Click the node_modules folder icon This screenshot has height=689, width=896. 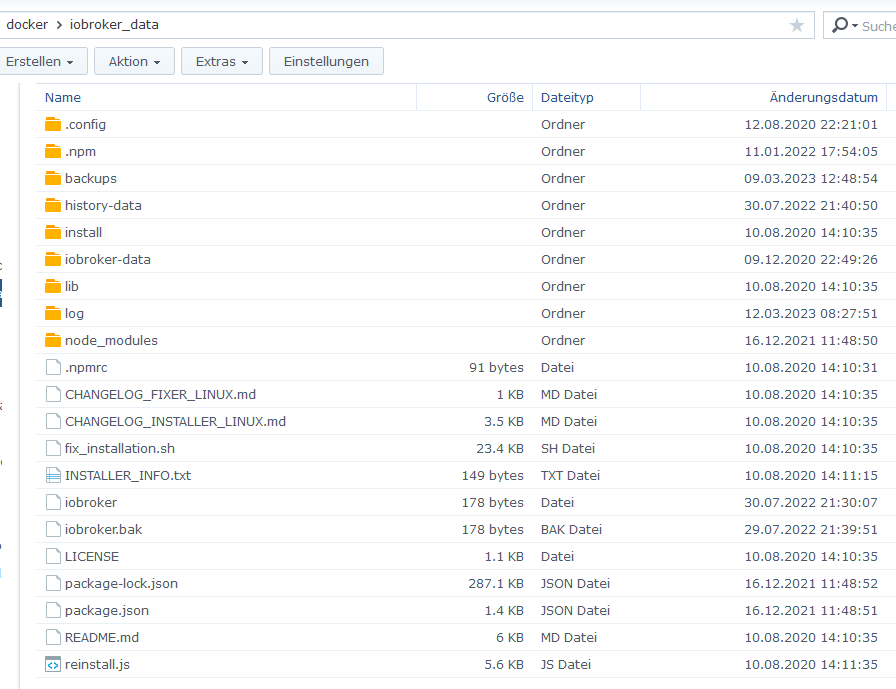(x=53, y=340)
